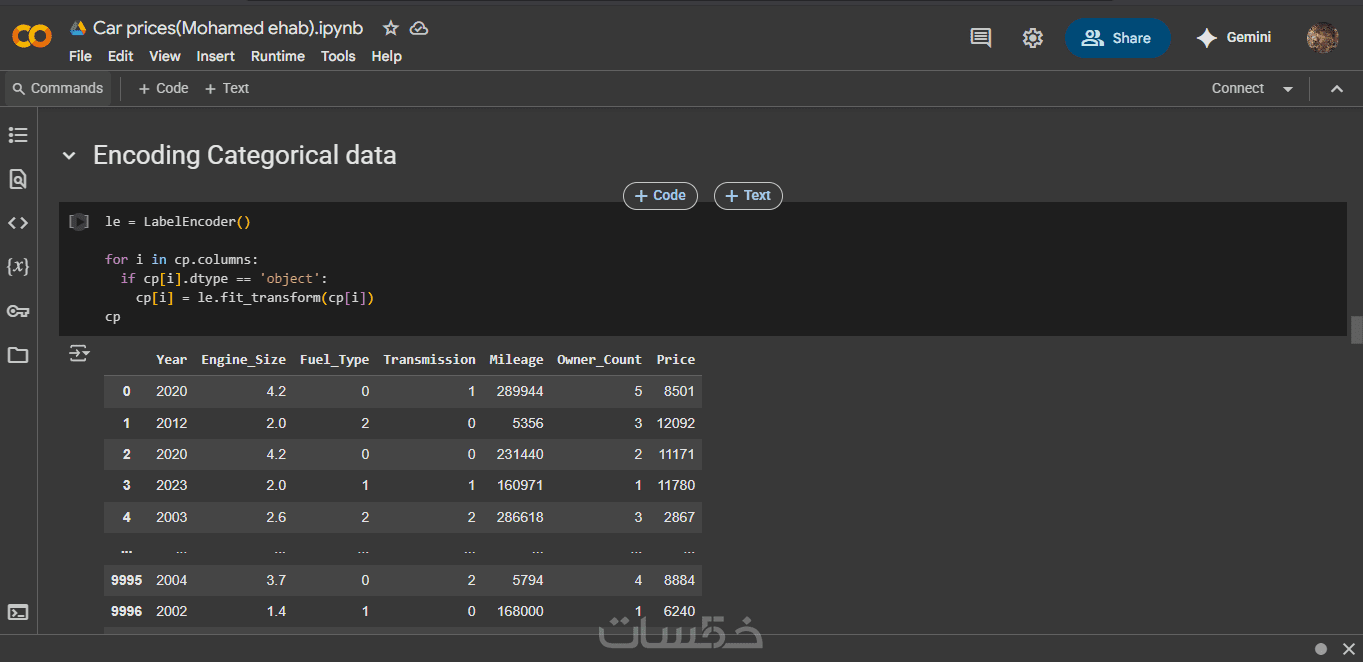This screenshot has height=662, width=1363.
Task: Open the Insert menu
Action: point(215,56)
